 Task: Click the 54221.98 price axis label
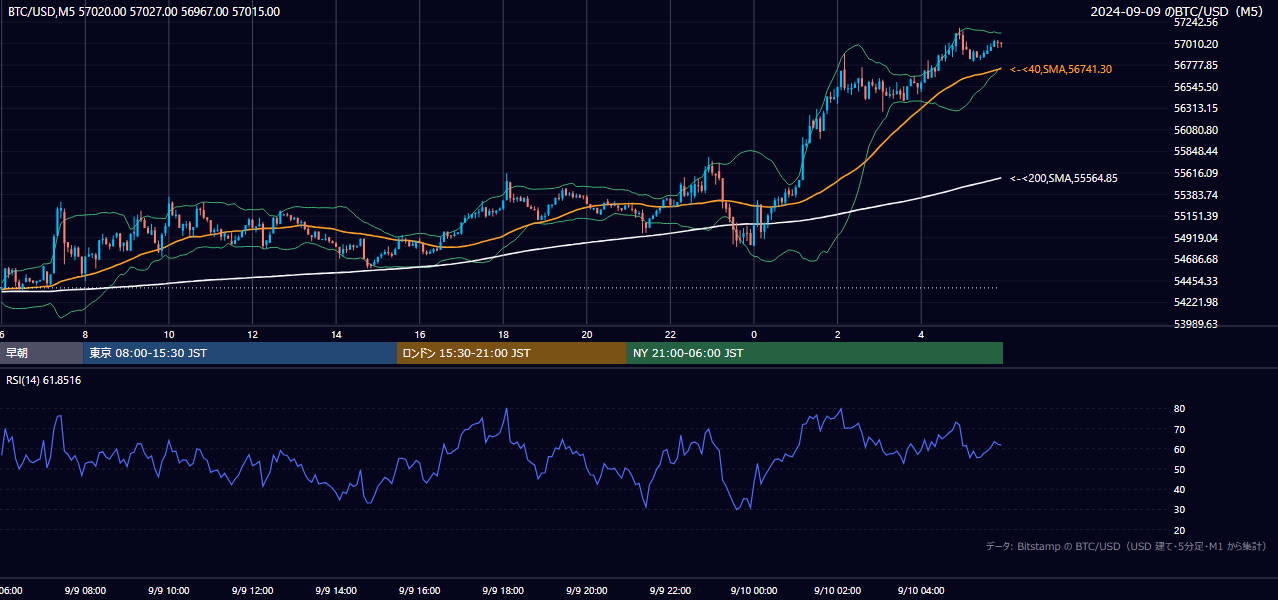point(1196,302)
